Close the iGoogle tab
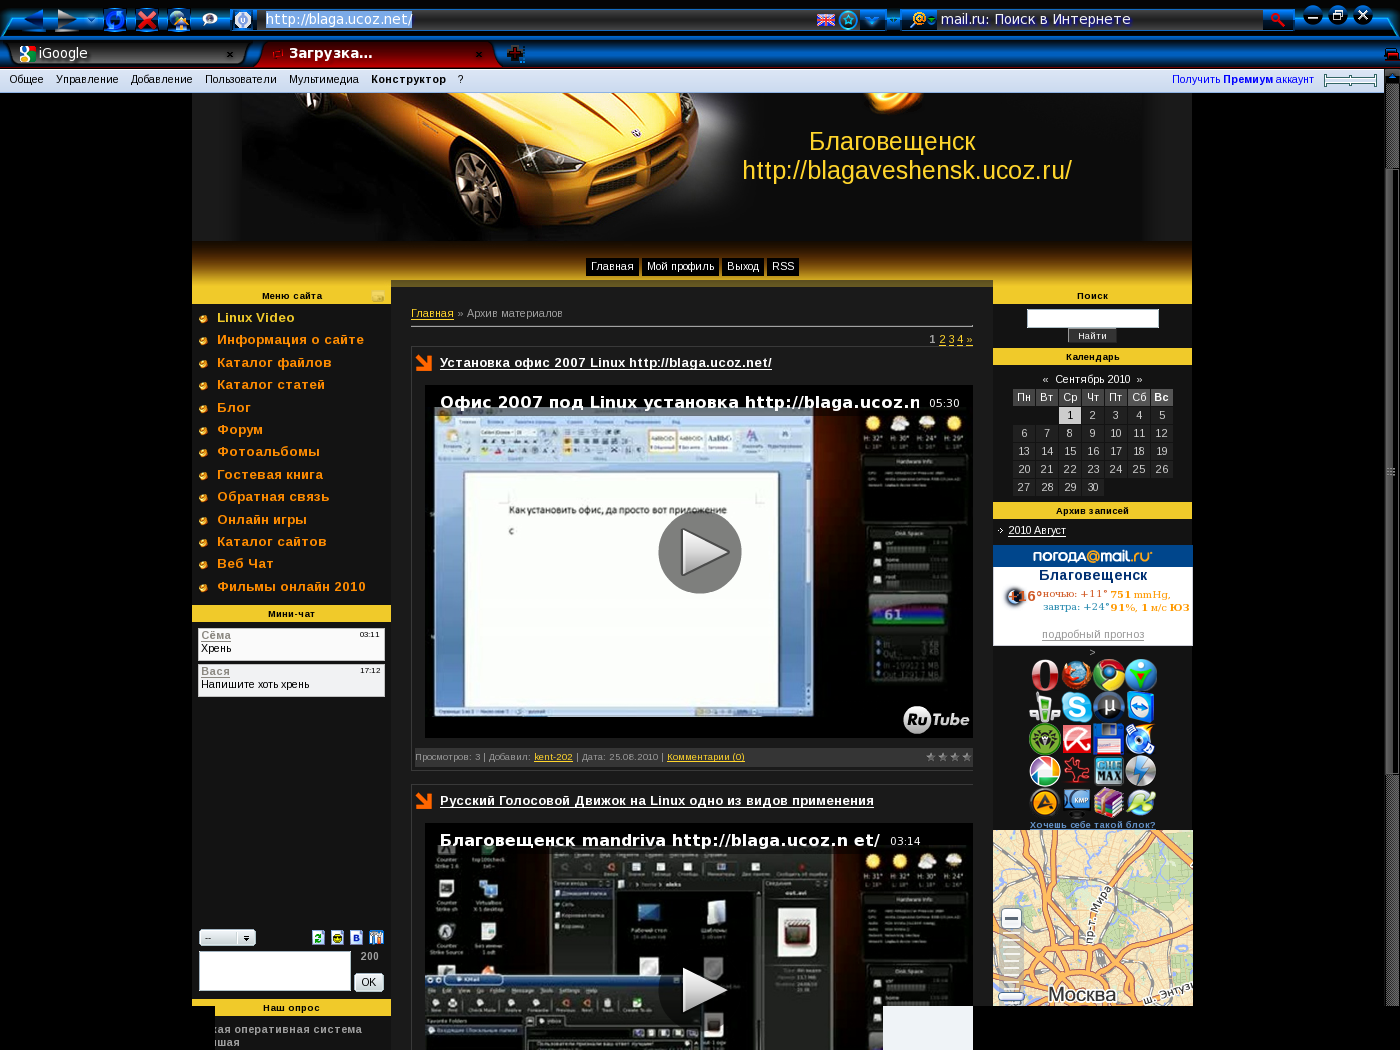The height and width of the screenshot is (1050, 1400). coord(230,54)
